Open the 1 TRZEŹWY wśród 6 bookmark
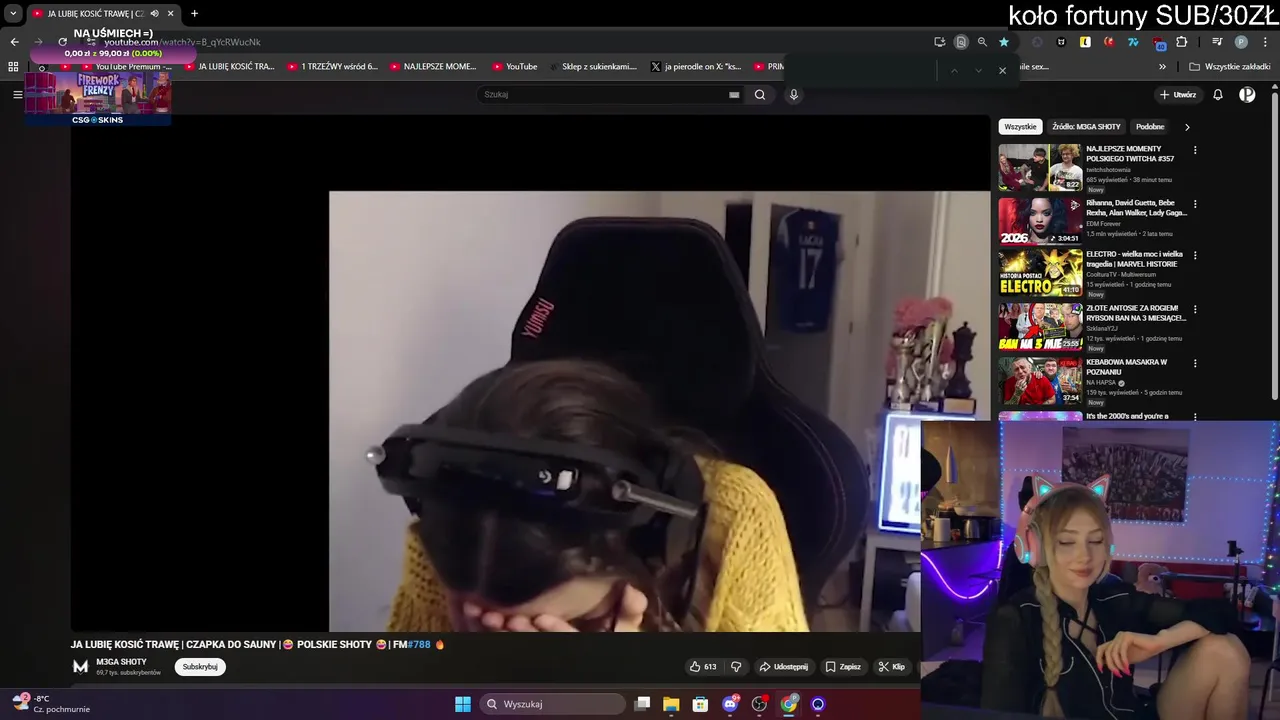Viewport: 1280px width, 720px height. click(332, 67)
